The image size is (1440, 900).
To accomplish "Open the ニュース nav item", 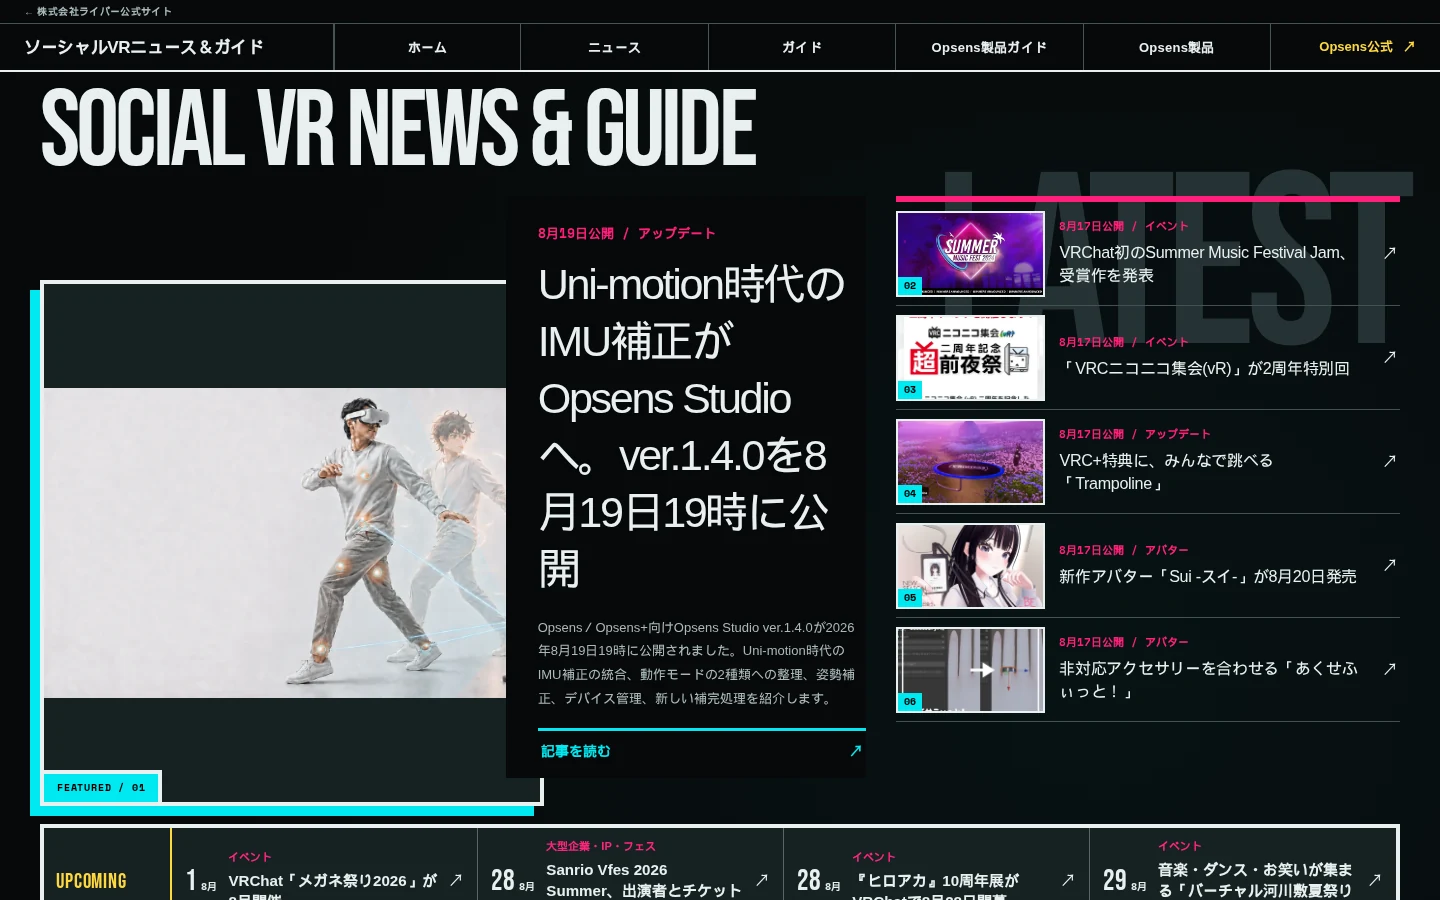I will point(614,47).
